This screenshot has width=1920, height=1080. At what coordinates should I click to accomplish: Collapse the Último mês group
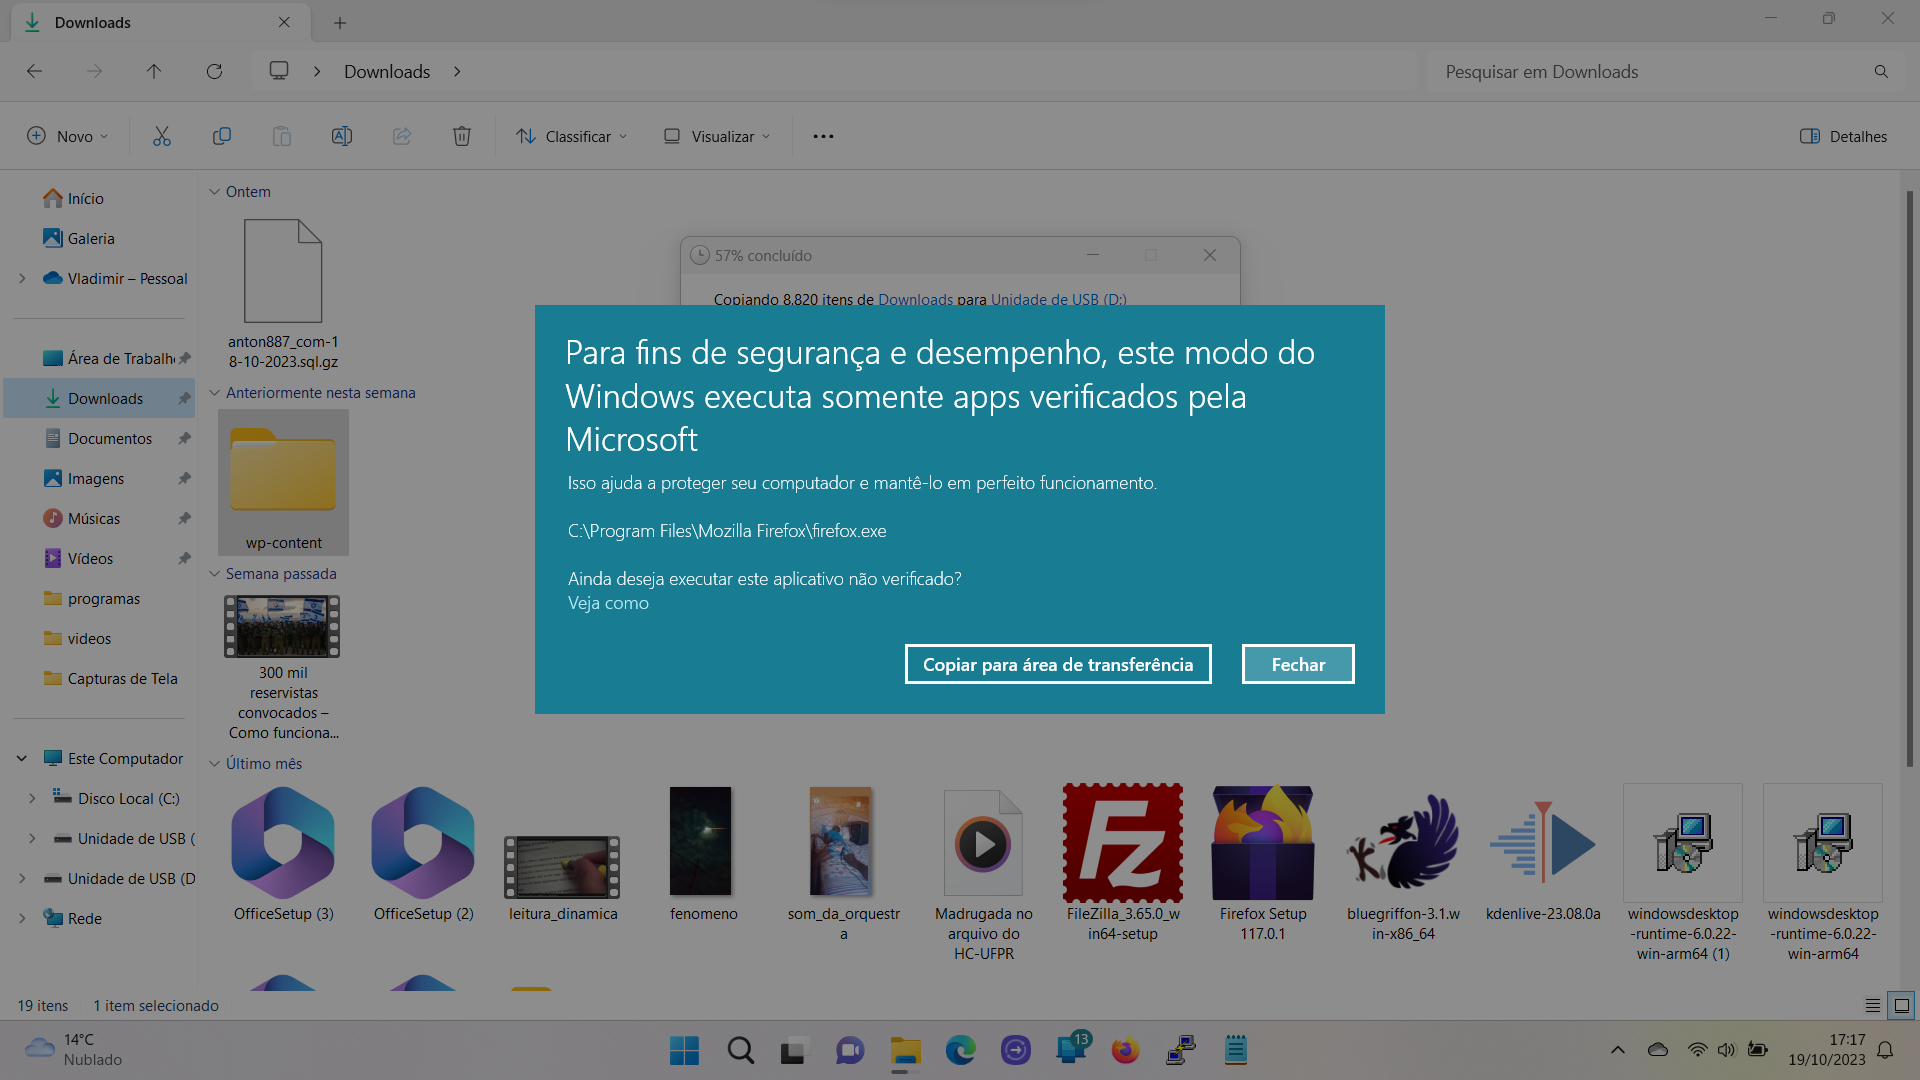pyautogui.click(x=214, y=764)
